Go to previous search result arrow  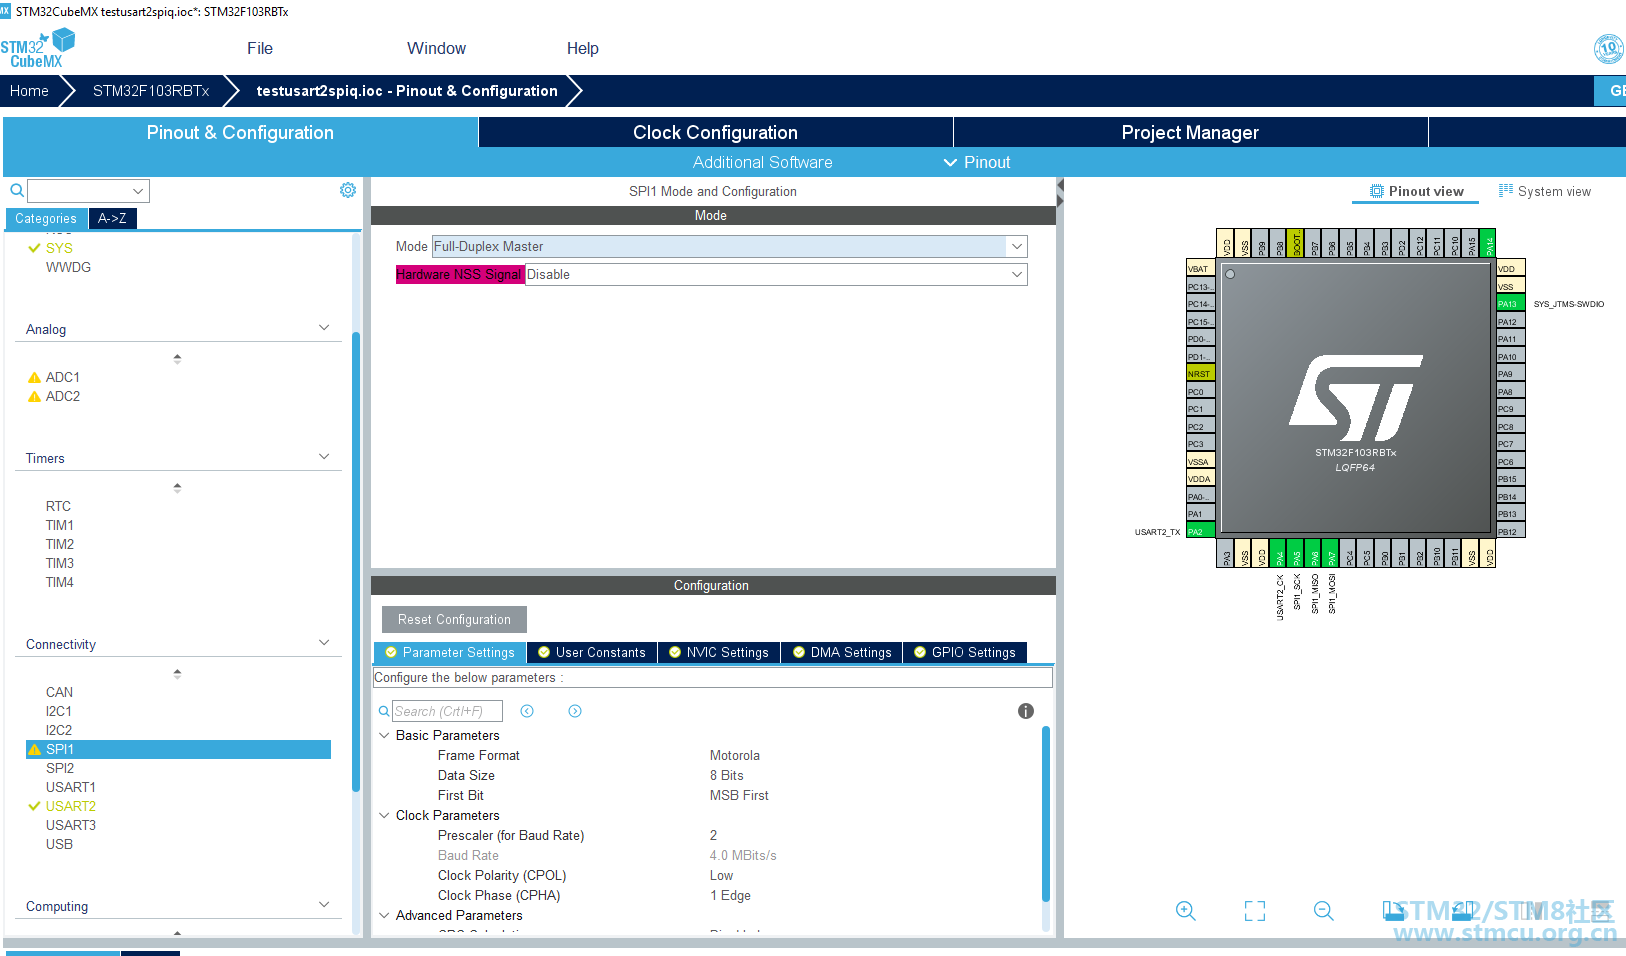pos(527,711)
